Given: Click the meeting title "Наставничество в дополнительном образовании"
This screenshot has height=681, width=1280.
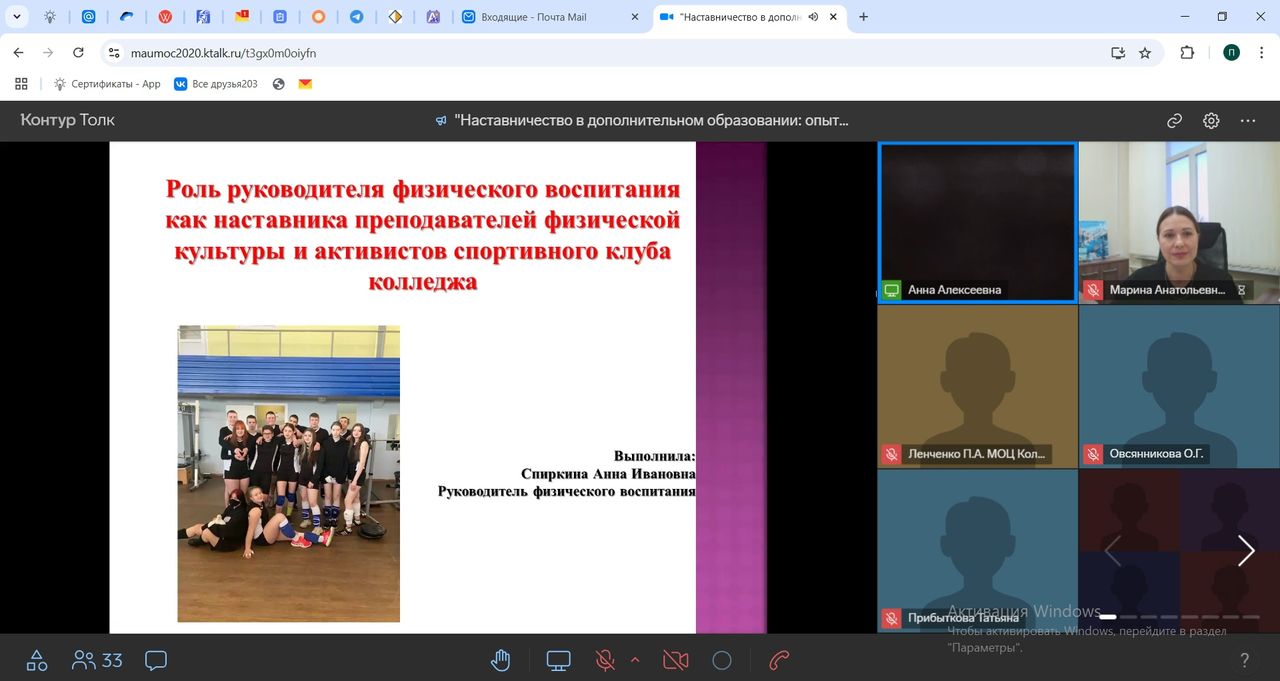Looking at the screenshot, I should pos(651,120).
